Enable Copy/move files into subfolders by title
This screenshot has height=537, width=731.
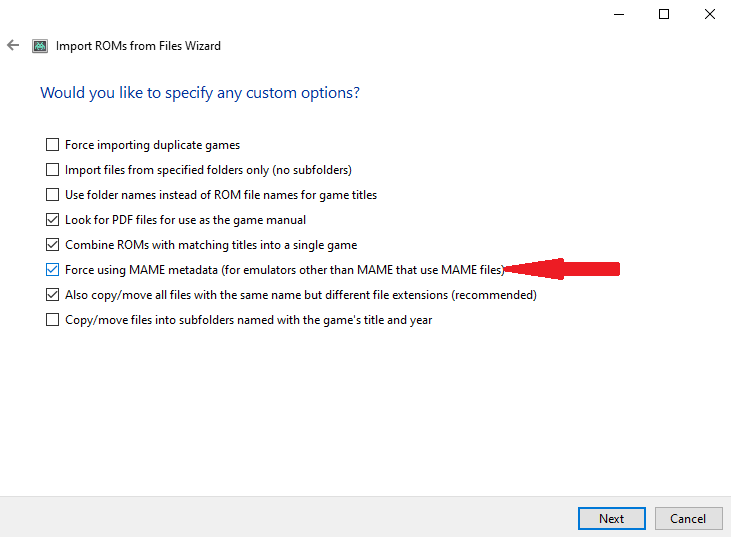(x=52, y=320)
